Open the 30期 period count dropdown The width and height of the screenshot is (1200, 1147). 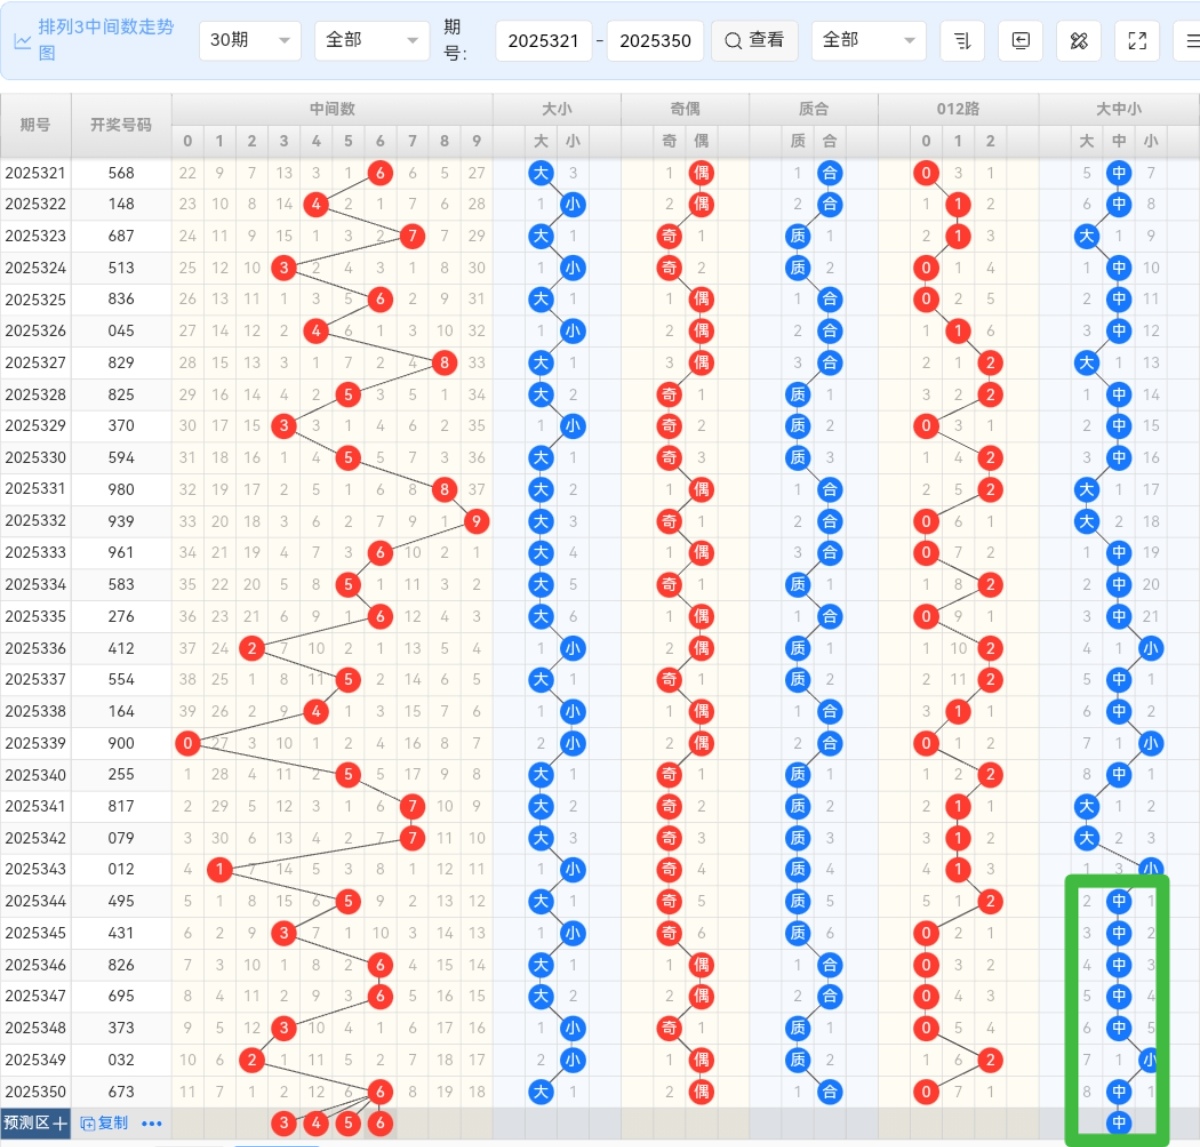pos(250,41)
